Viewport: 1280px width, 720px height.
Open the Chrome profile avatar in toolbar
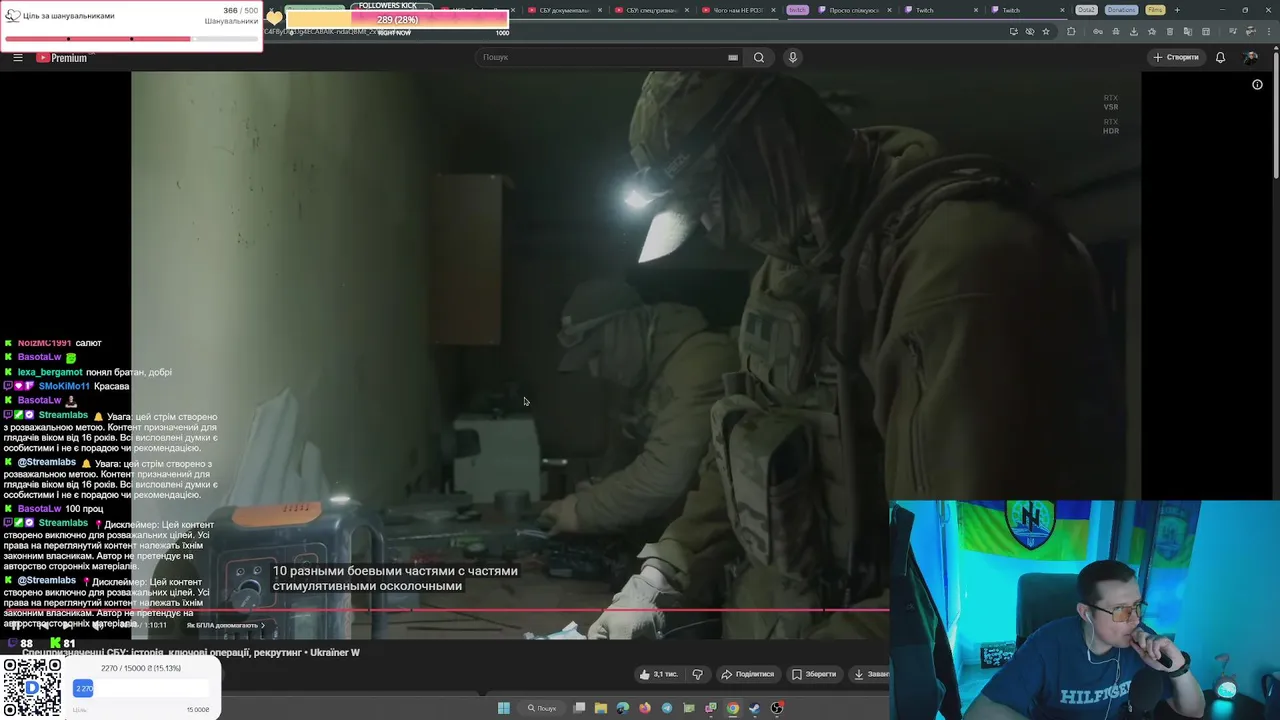[1251, 31]
